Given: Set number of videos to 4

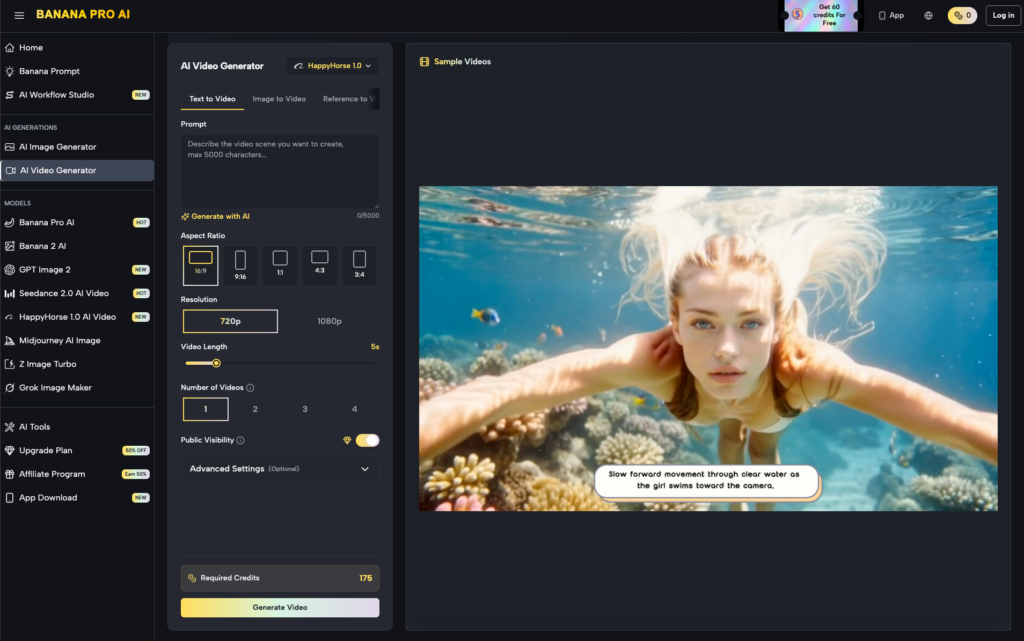Looking at the screenshot, I should (x=355, y=409).
